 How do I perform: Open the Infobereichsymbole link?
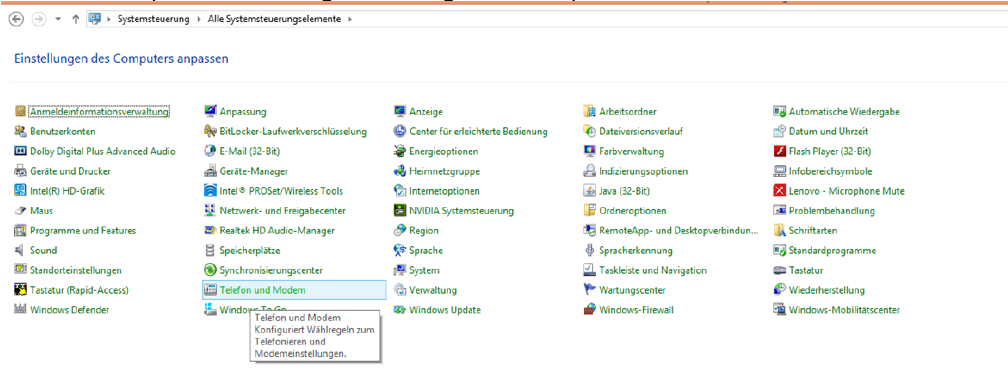(x=831, y=171)
